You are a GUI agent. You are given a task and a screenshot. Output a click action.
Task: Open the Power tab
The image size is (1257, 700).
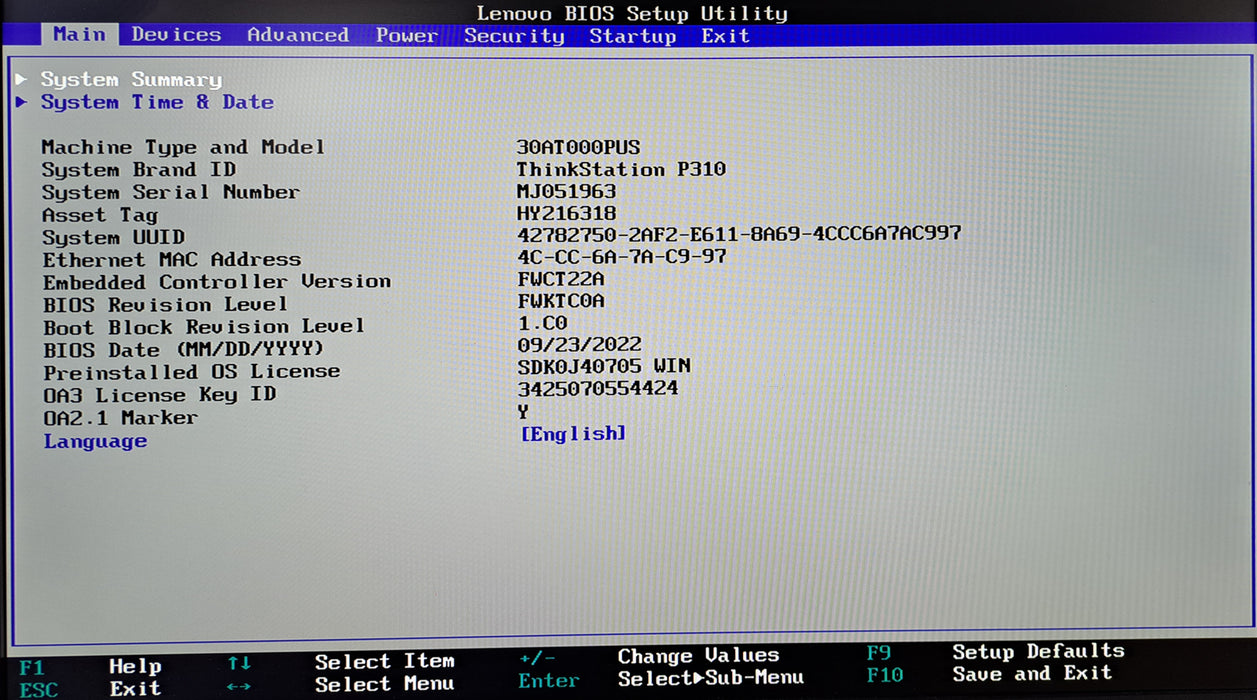[x=407, y=35]
